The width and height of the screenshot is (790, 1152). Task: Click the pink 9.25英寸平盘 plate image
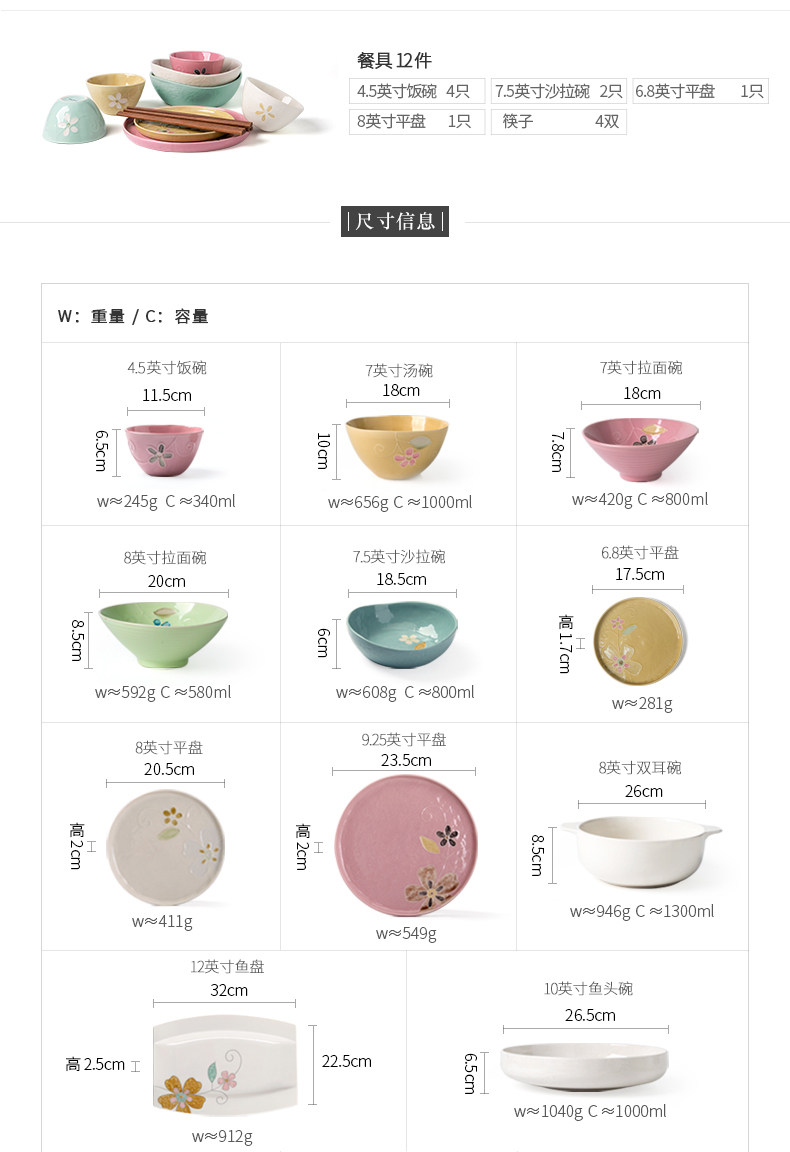(x=406, y=846)
